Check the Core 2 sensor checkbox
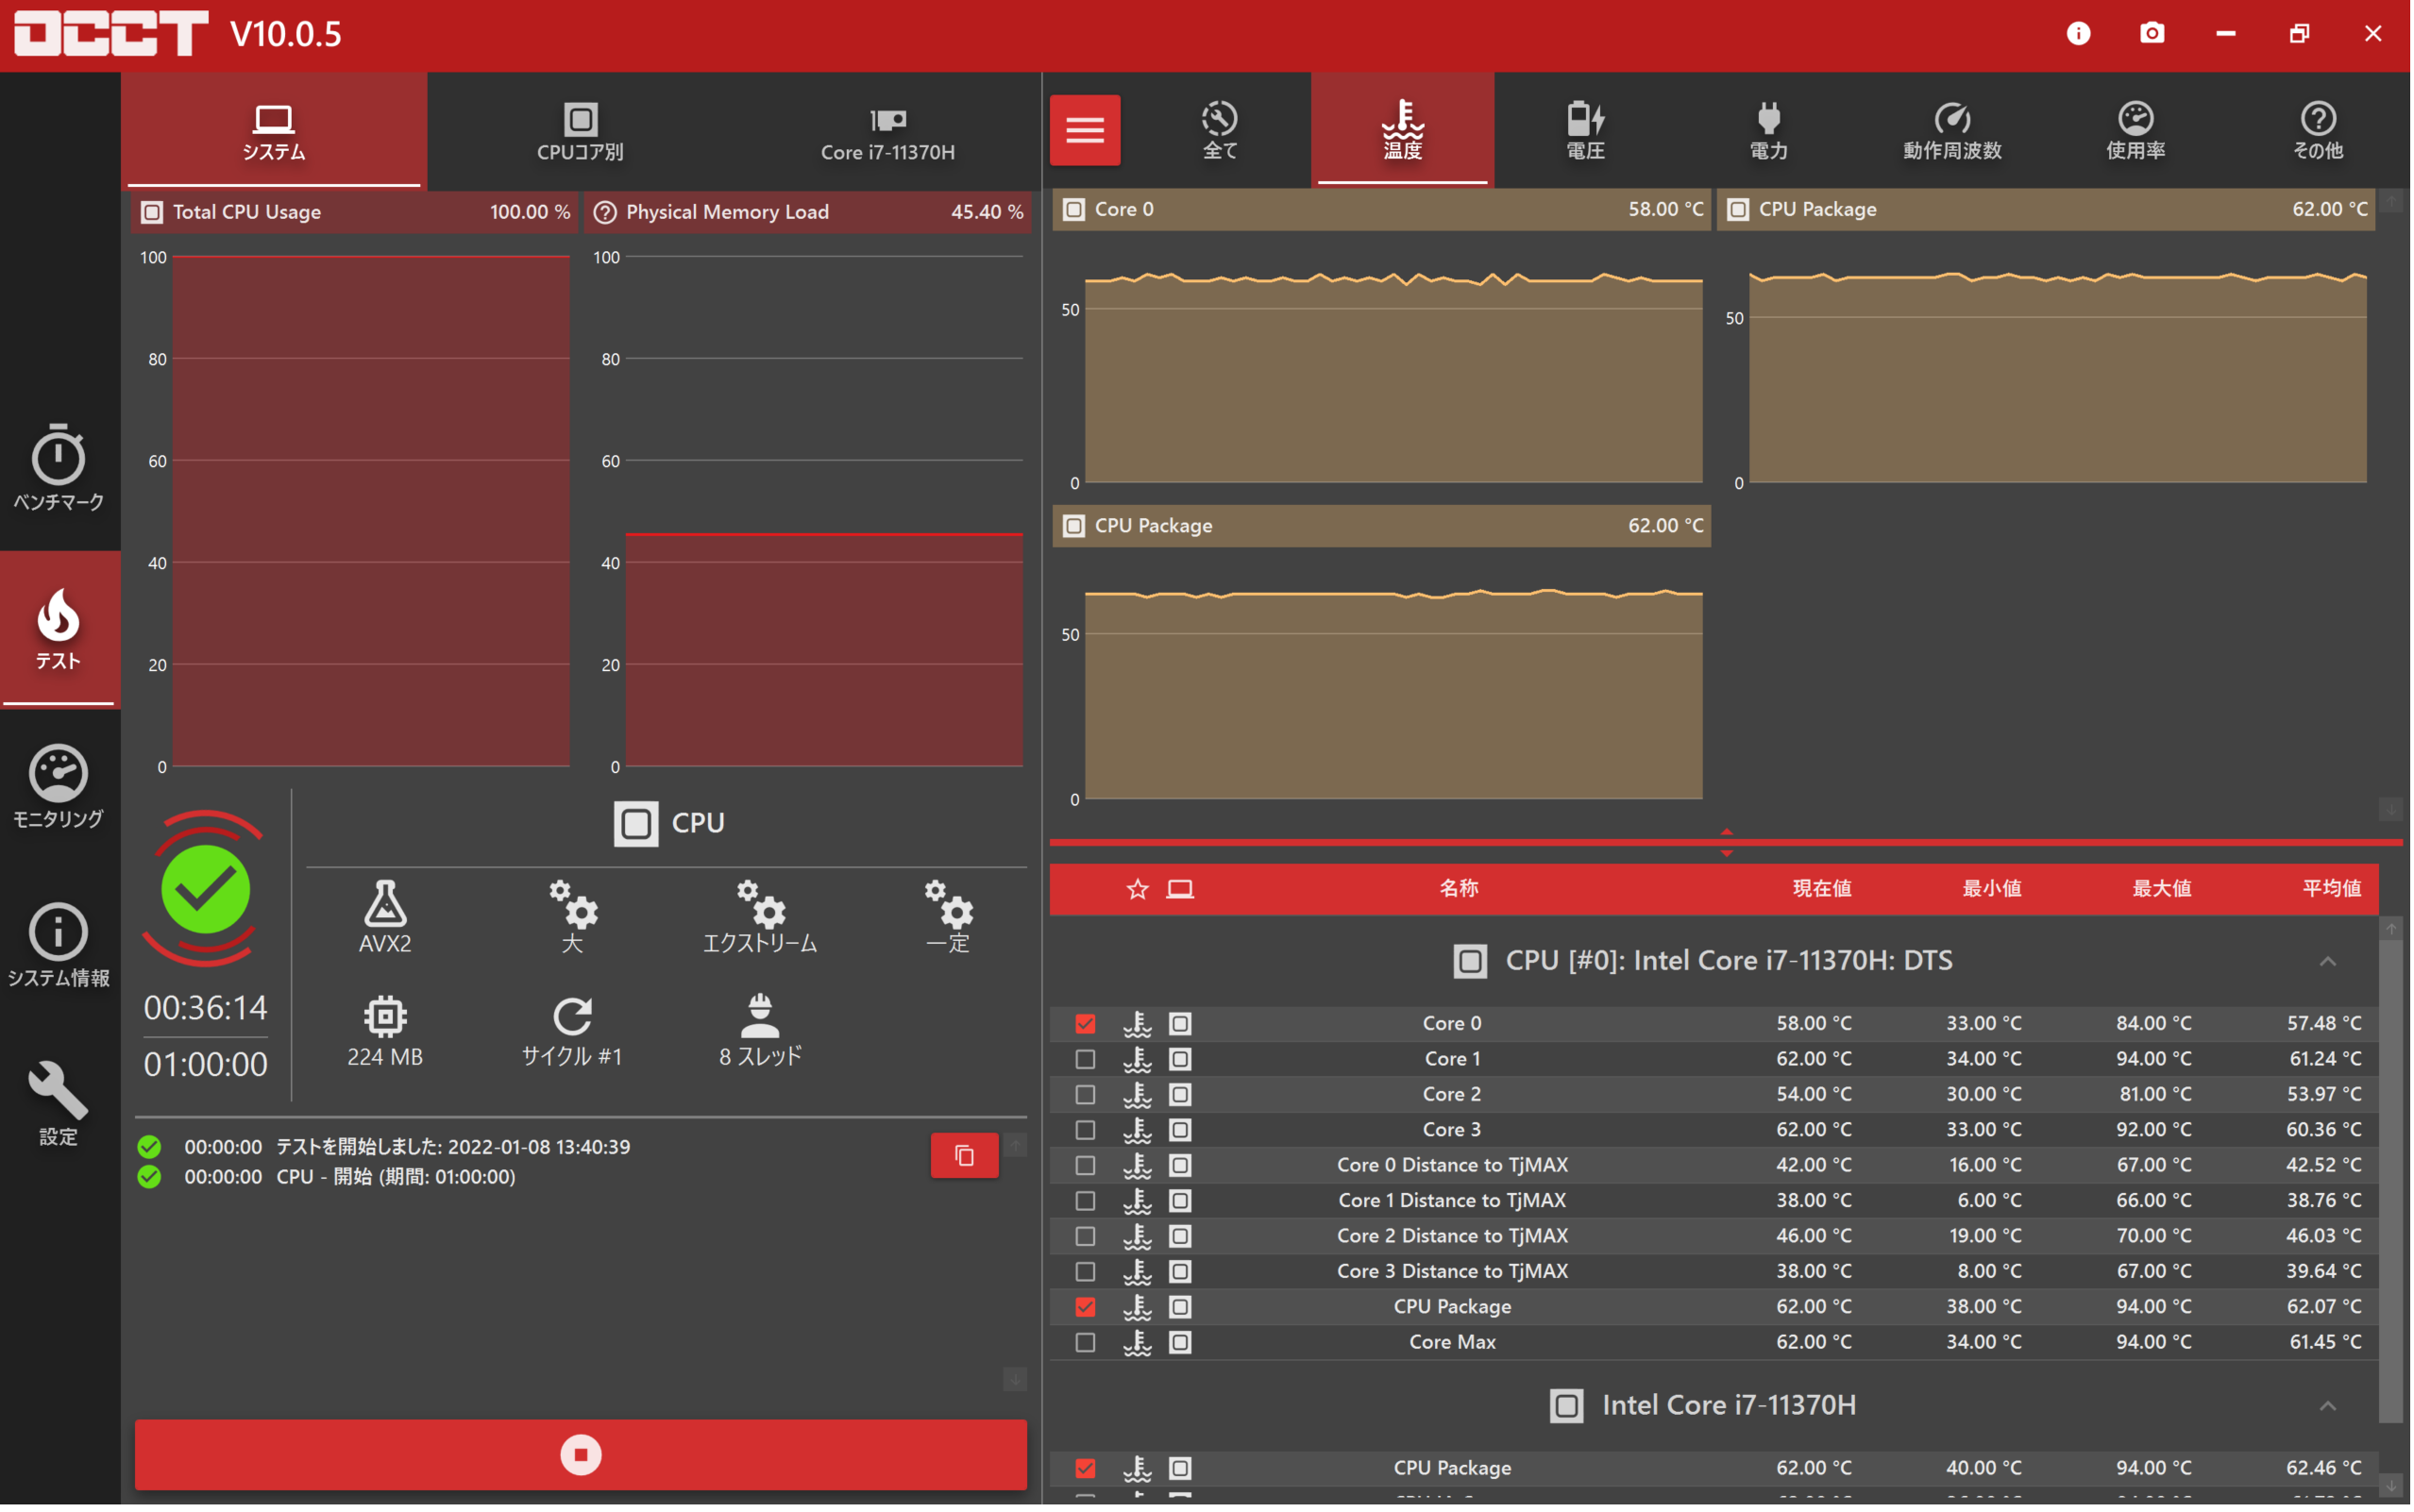This screenshot has width=2414, height=1512. coord(1086,1096)
